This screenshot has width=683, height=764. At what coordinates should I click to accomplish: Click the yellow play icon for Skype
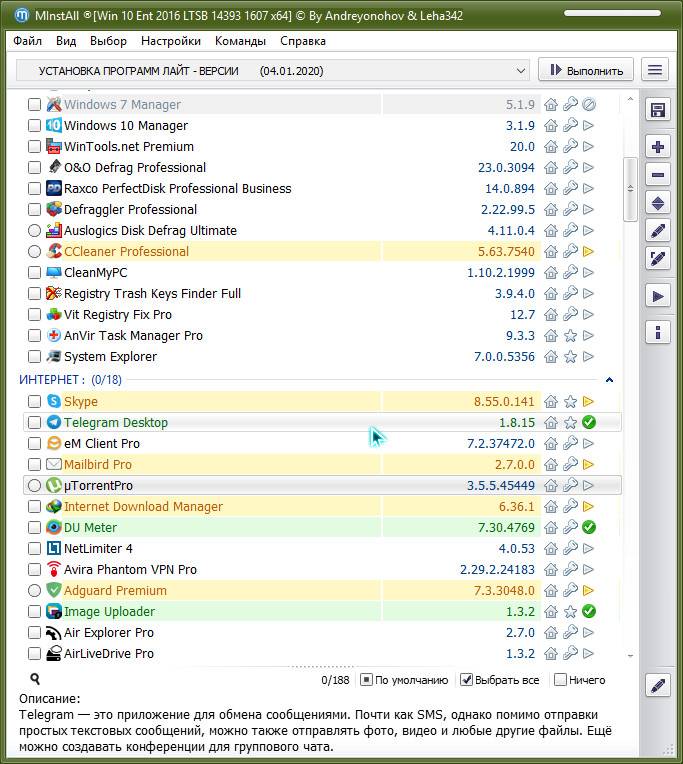(x=588, y=401)
